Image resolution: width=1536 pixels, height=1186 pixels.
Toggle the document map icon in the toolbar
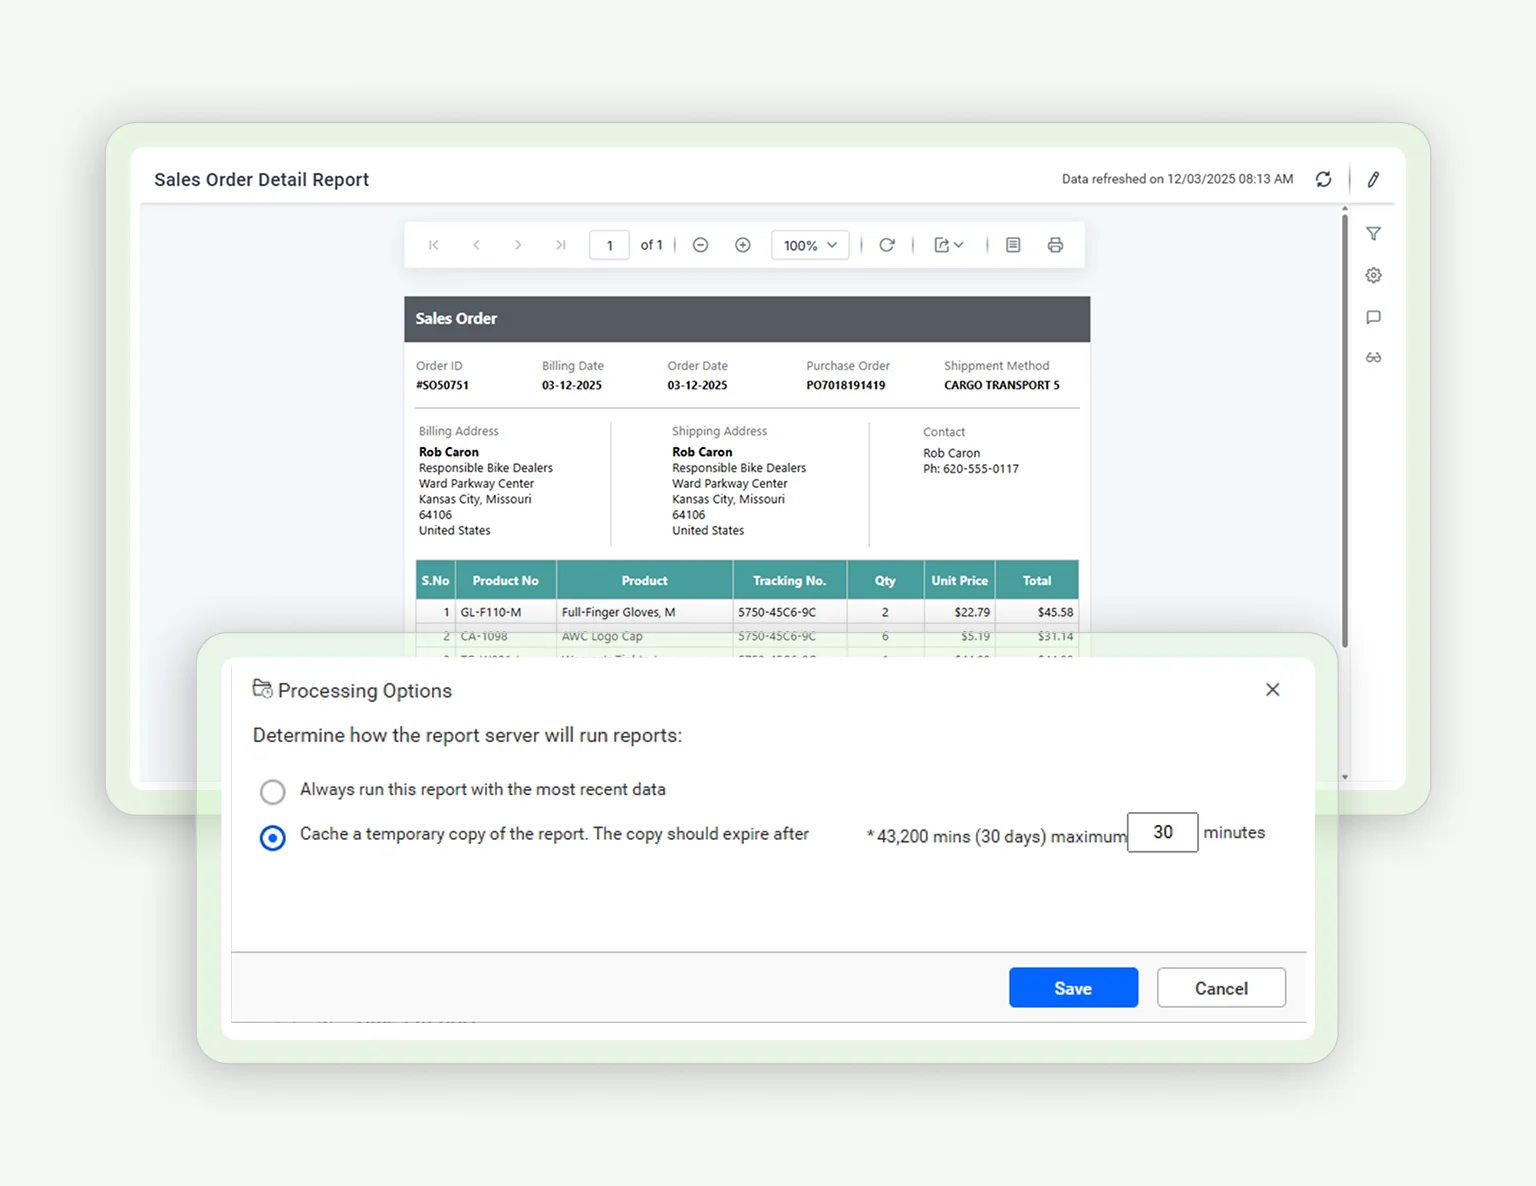[x=1013, y=244]
